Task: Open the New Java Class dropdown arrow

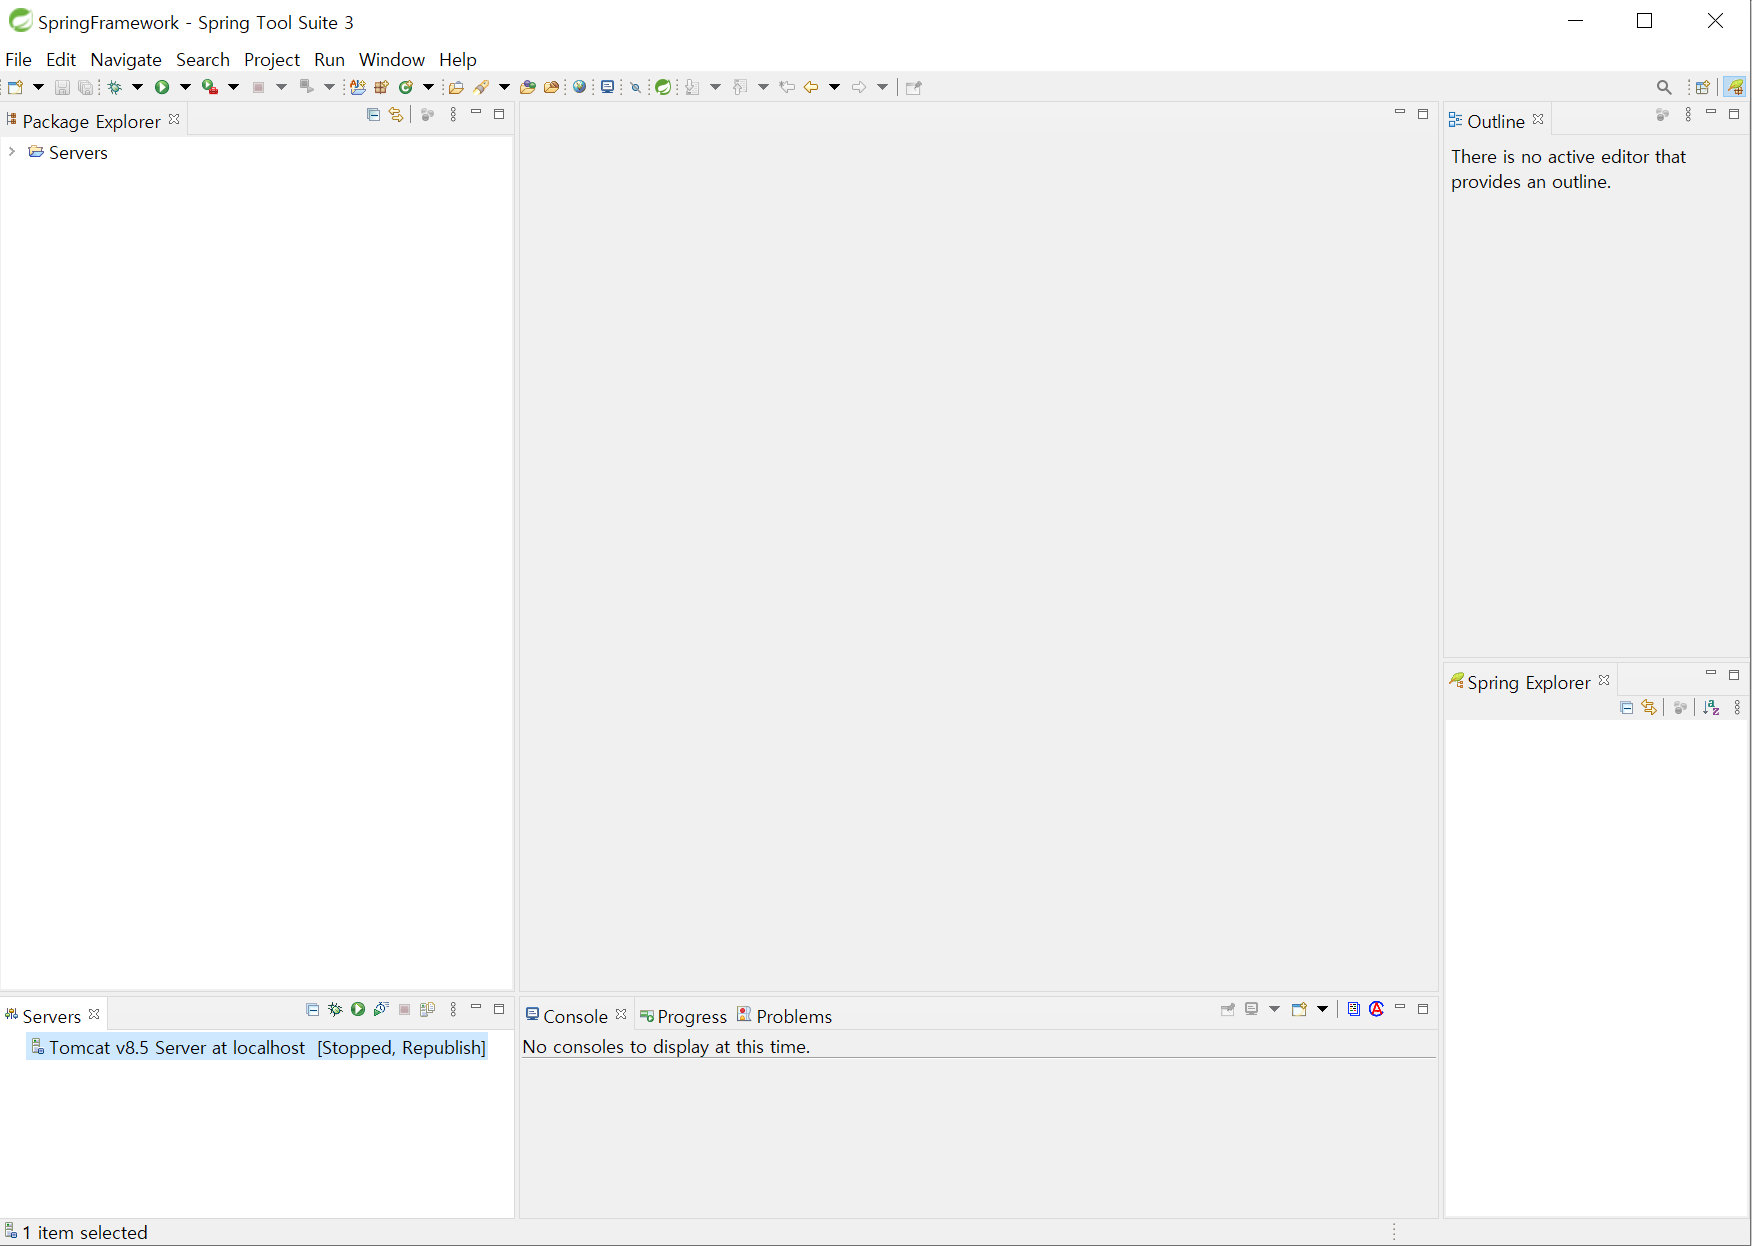Action: click(x=429, y=87)
